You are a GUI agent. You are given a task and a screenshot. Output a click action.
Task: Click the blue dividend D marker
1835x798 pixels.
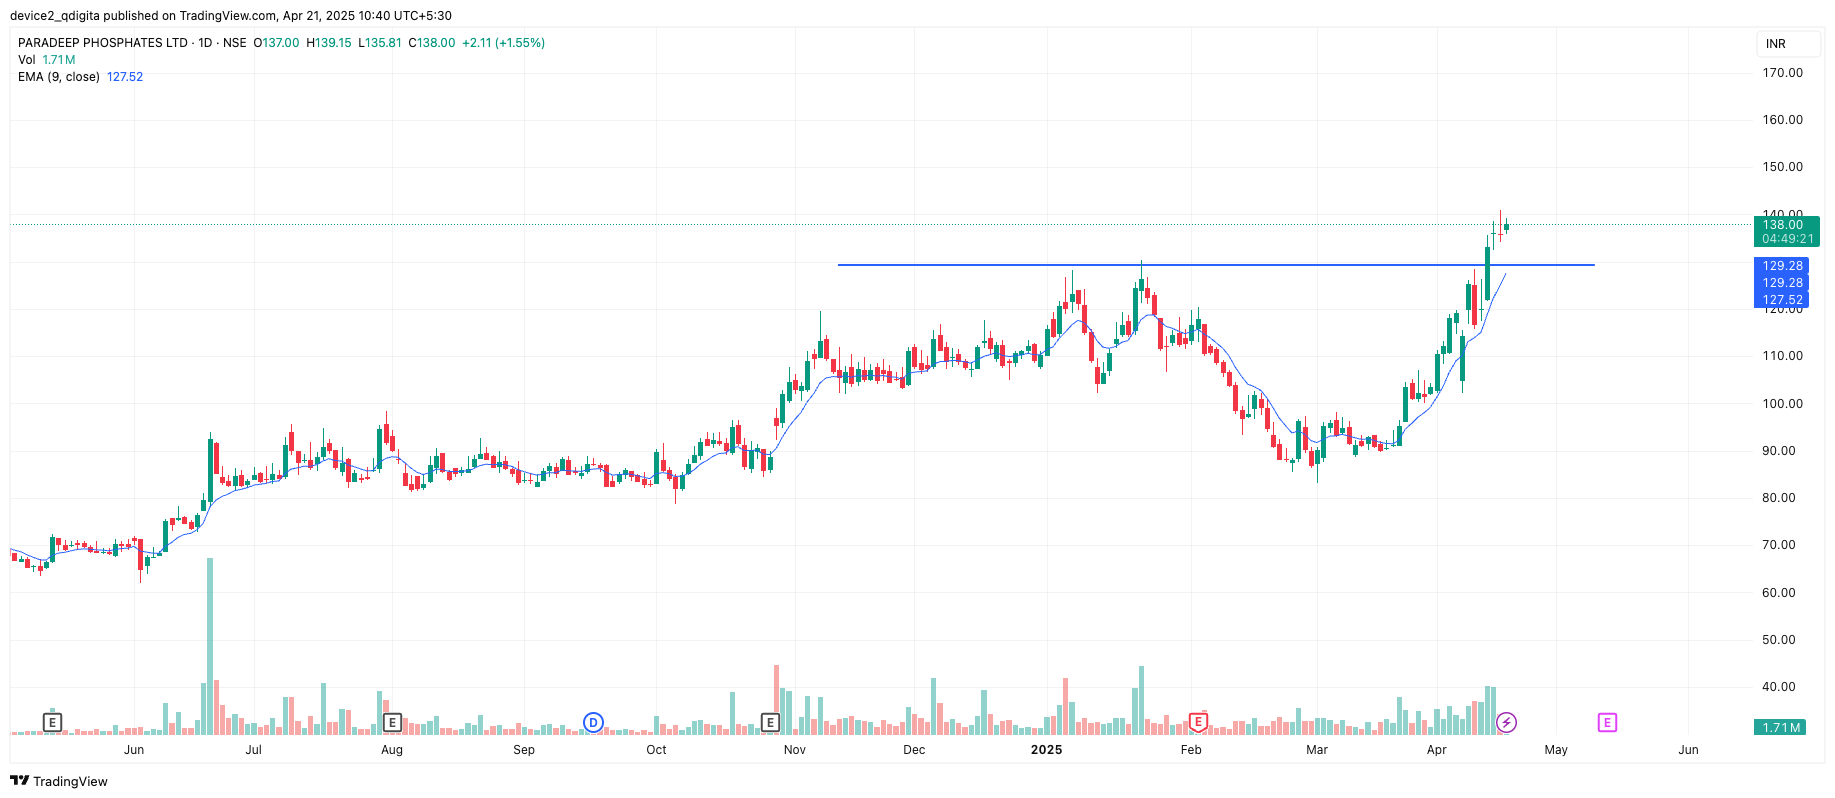(x=593, y=722)
